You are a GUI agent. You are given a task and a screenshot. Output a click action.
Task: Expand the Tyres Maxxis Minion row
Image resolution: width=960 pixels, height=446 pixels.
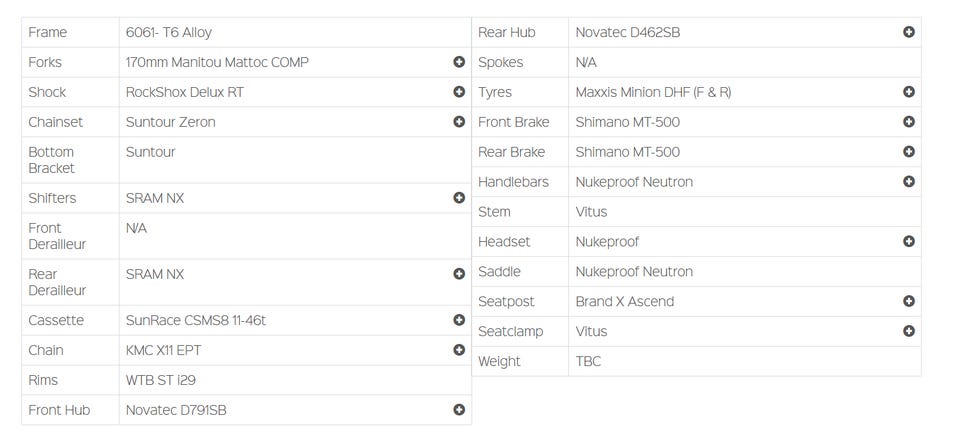909,92
